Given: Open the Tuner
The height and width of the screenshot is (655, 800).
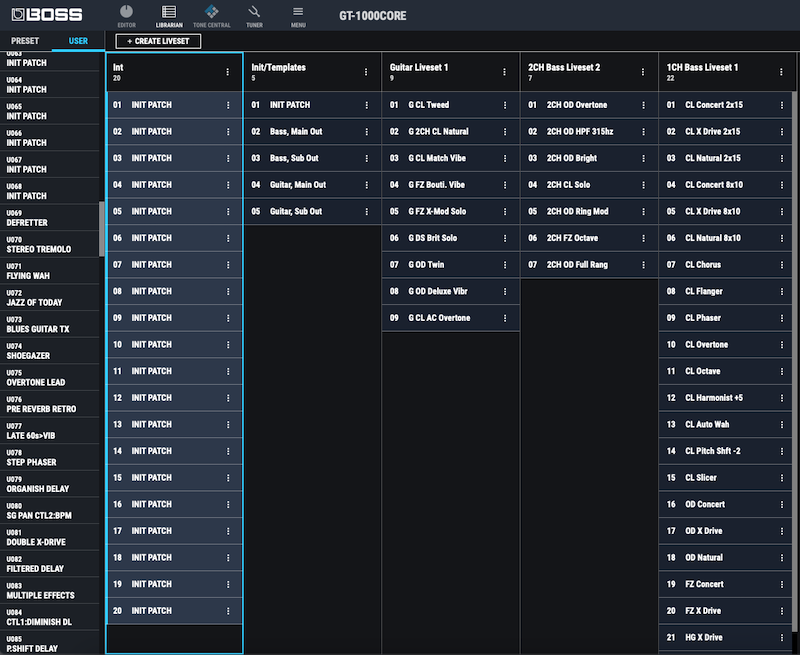Looking at the screenshot, I should pyautogui.click(x=254, y=16).
